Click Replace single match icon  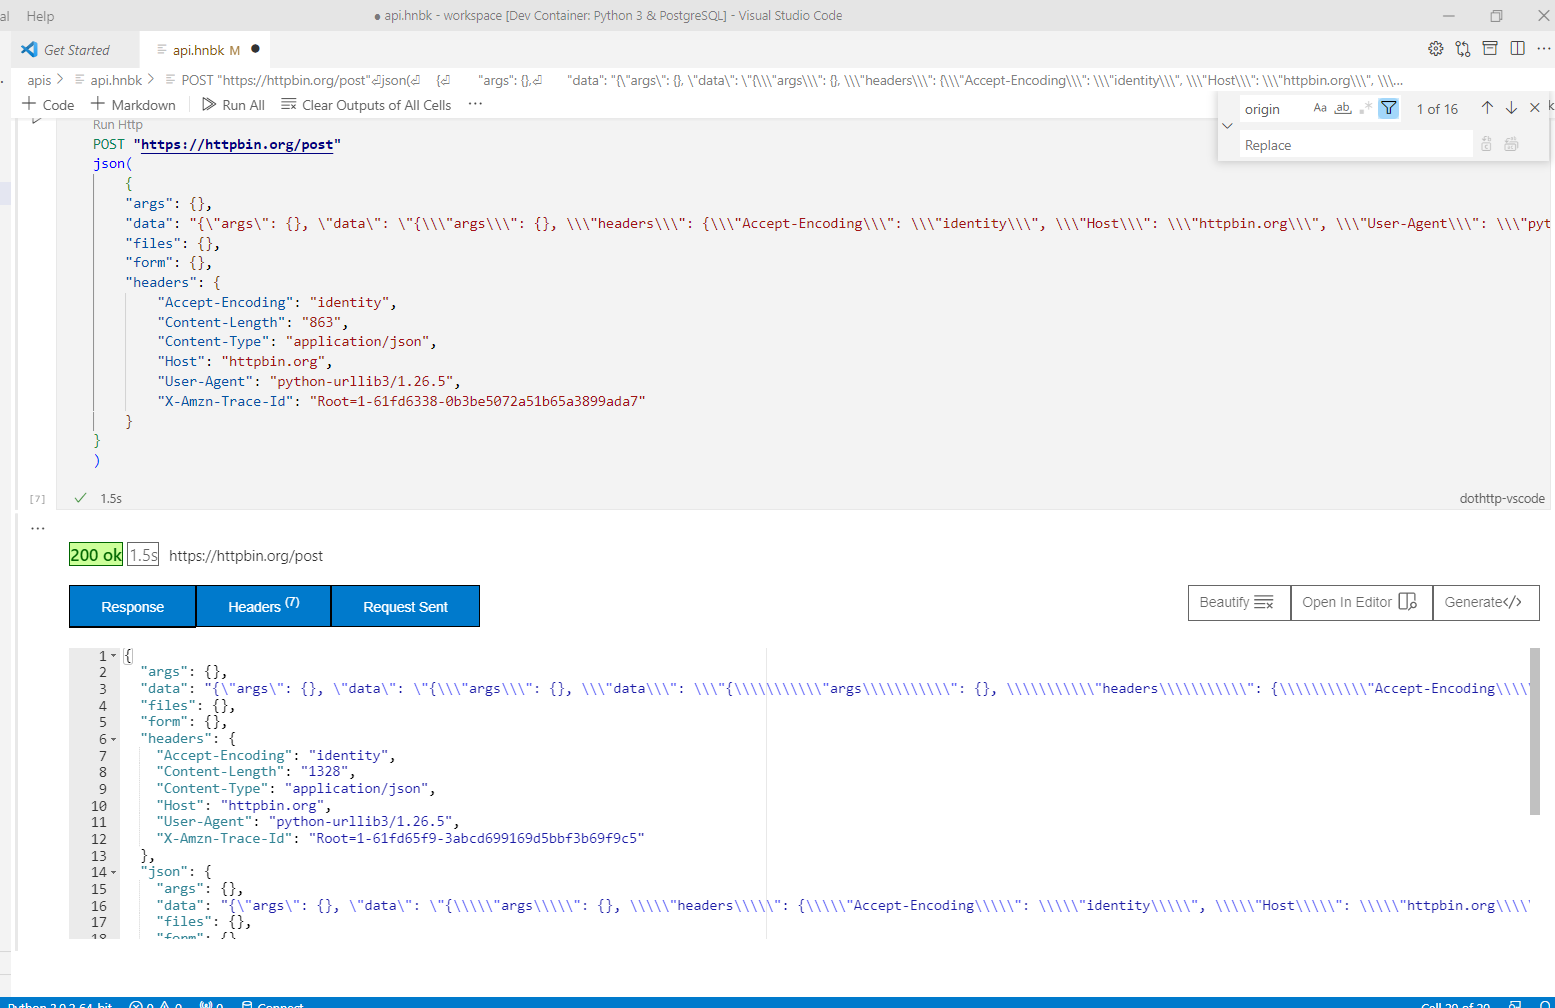click(x=1486, y=145)
